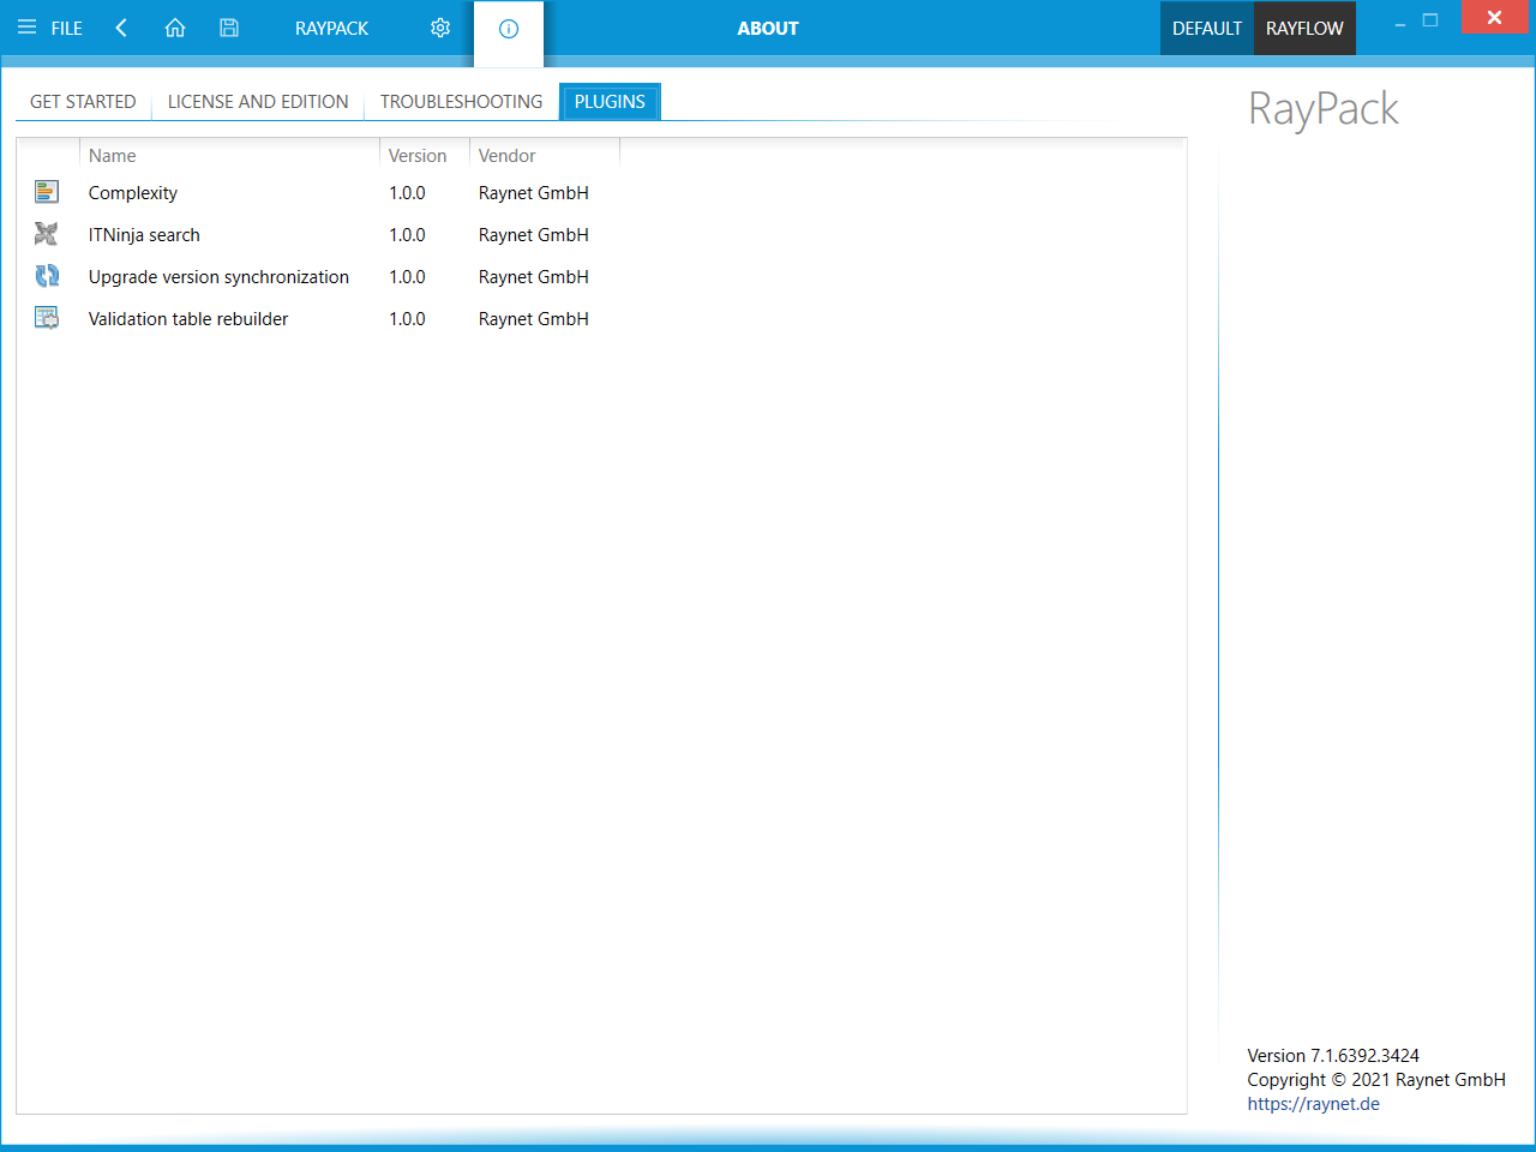Screen dimensions: 1536x1152
Task: Go to the home dashboard icon
Action: (x=175, y=28)
